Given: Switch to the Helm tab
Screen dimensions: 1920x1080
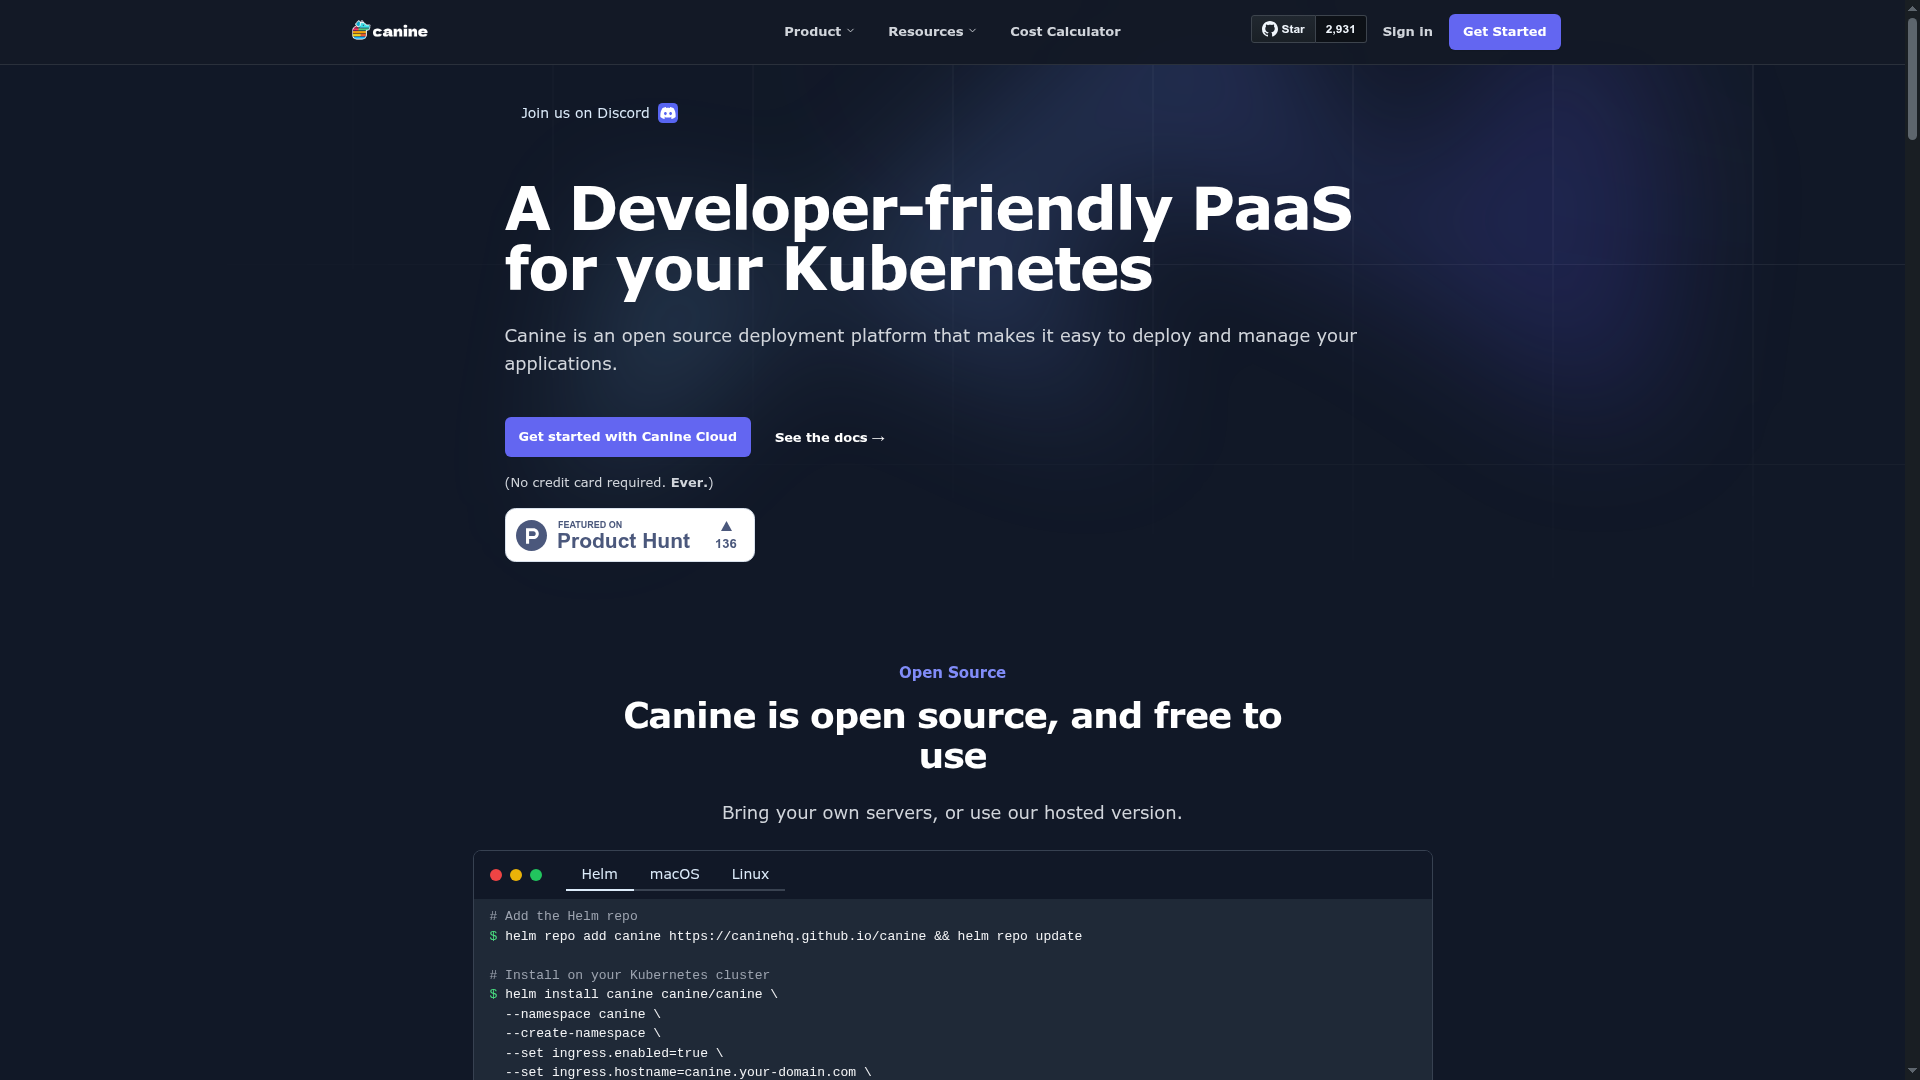Looking at the screenshot, I should point(599,874).
